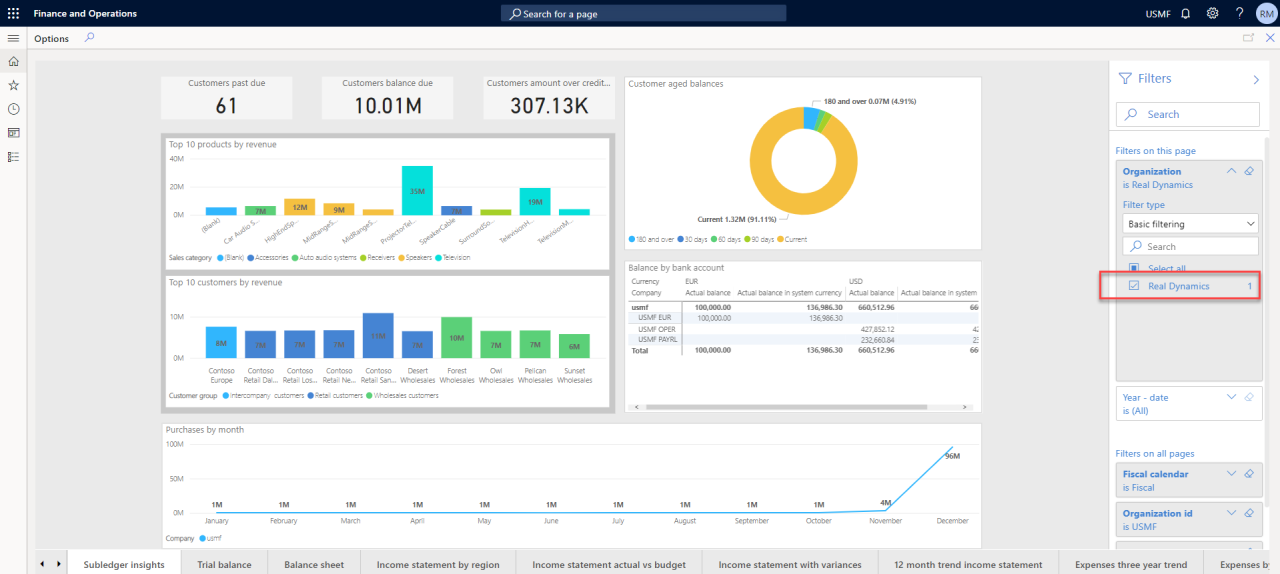Open 12 month trend income statement tab
1280x574 pixels.
coord(968,564)
